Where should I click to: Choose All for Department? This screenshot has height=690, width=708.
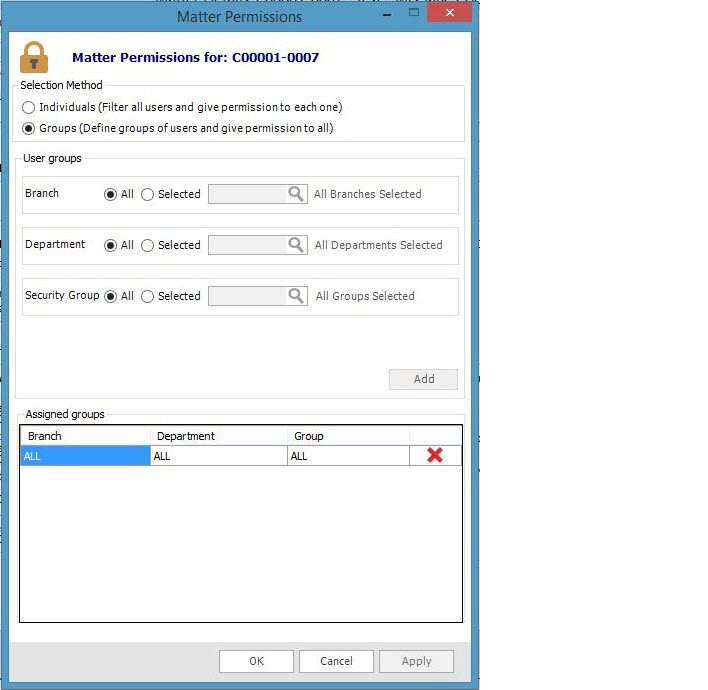click(x=111, y=245)
